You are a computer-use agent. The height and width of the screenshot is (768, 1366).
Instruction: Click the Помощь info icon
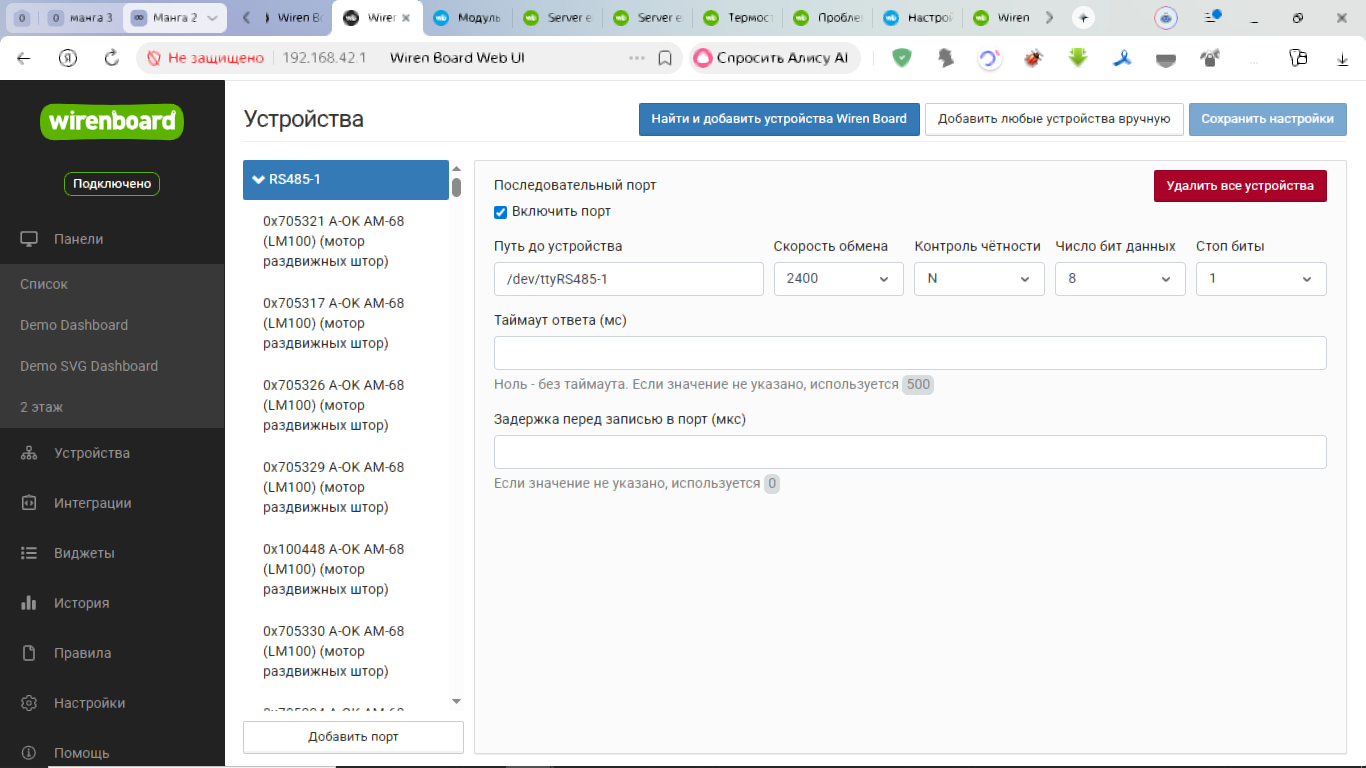(29, 752)
